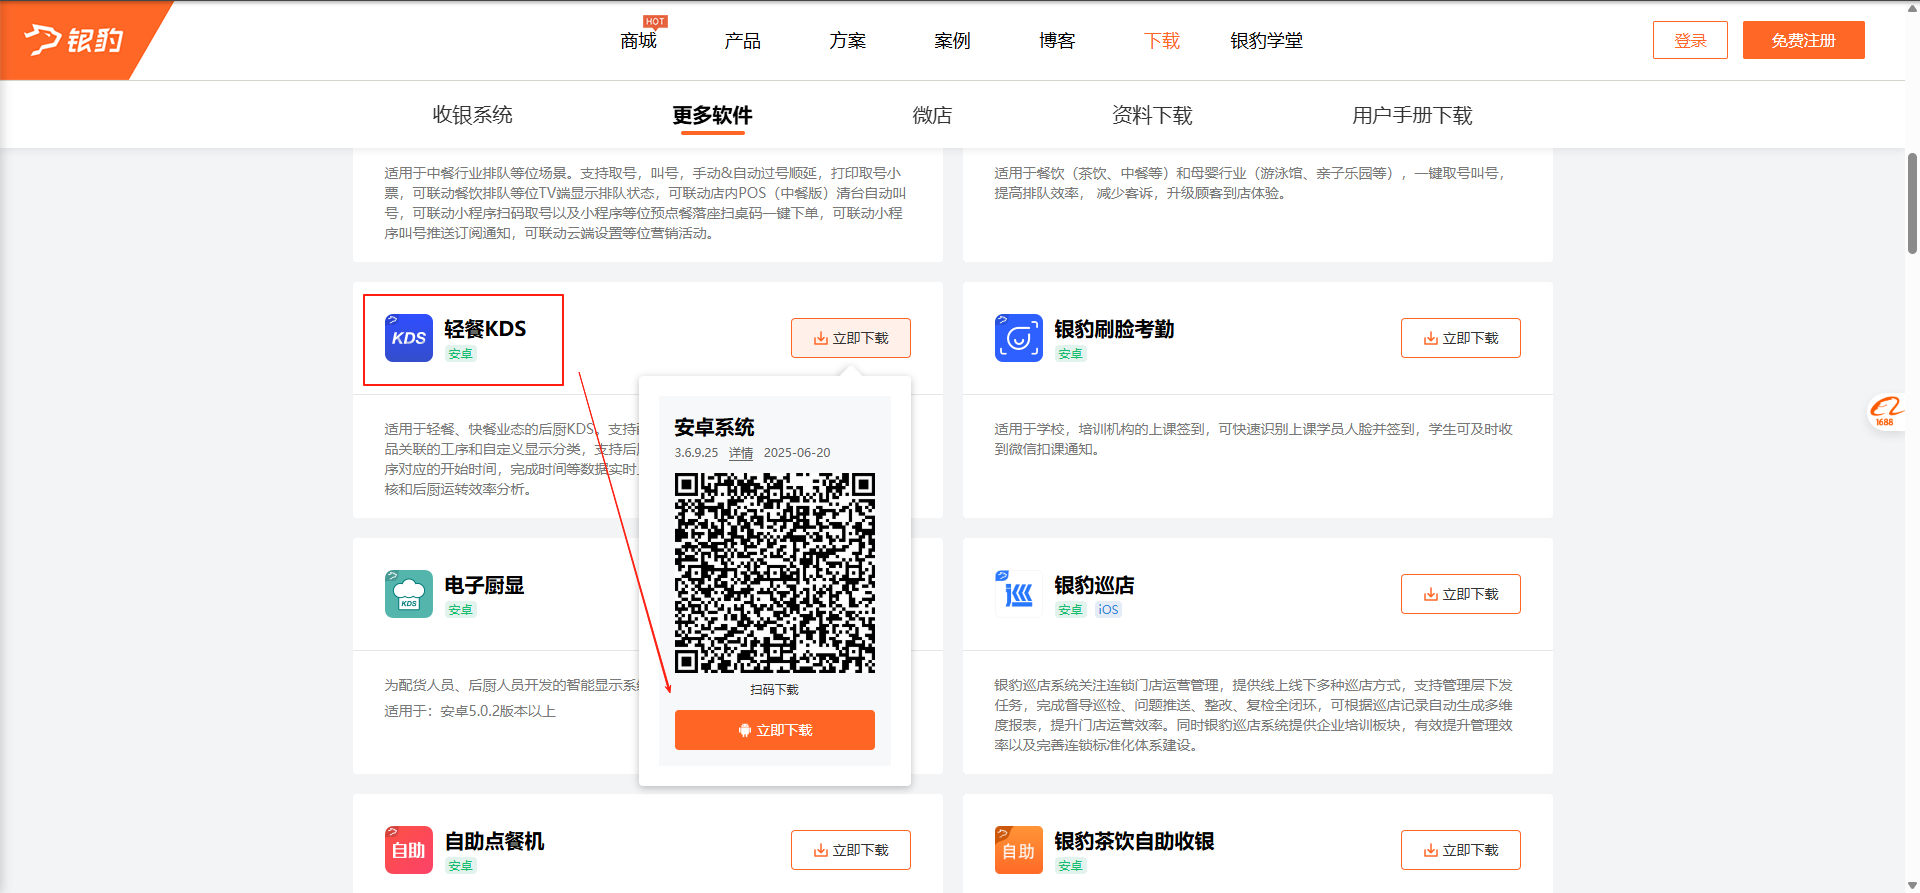Screen dimensions: 1920x893
Task: Open the 轻餐KDS app icon
Action: click(409, 338)
